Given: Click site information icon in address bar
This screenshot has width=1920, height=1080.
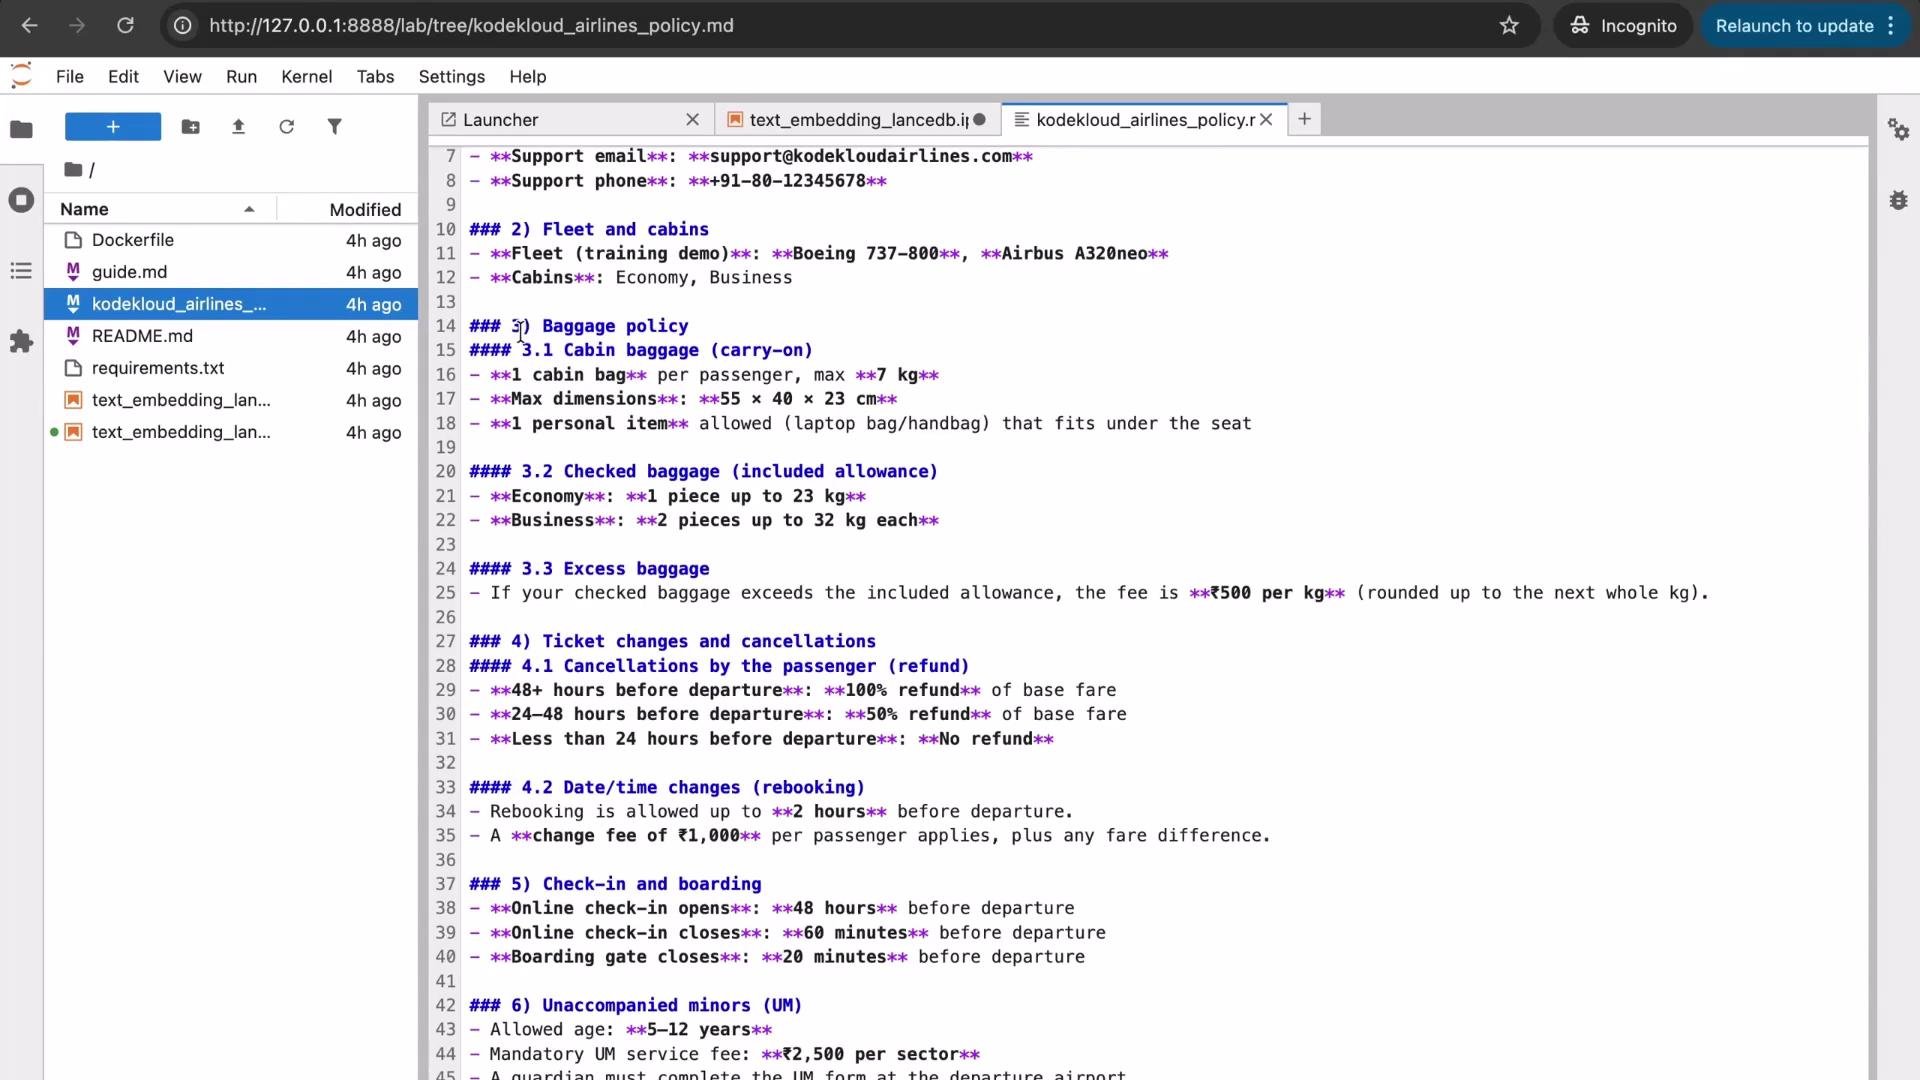Looking at the screenshot, I should [183, 26].
